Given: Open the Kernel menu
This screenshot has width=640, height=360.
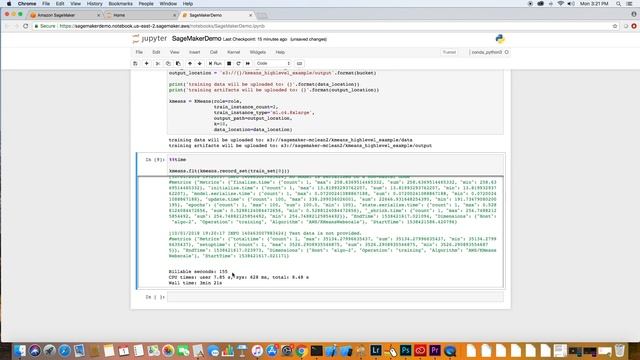Looking at the screenshot, I should 233,52.
